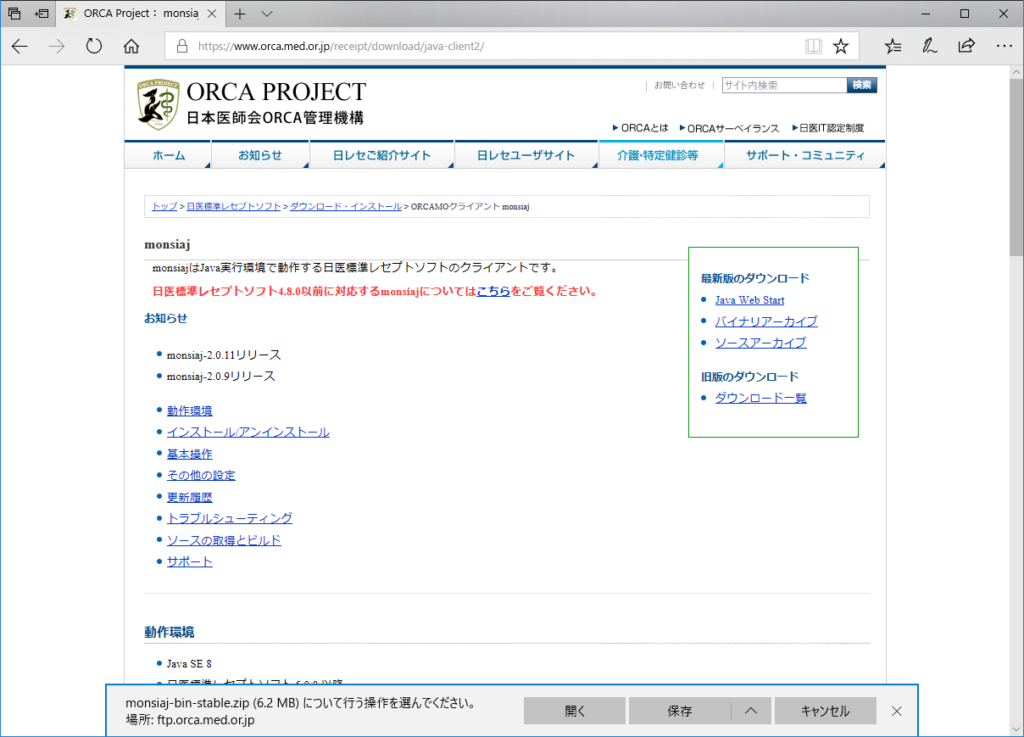The height and width of the screenshot is (737, 1024).
Task: Open ソースアーカイブ download link
Action: tap(760, 343)
